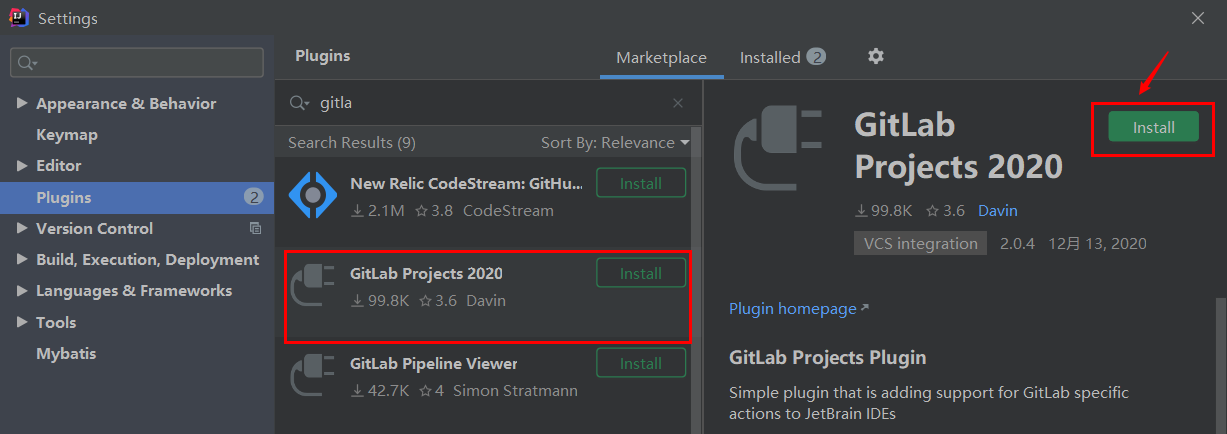Viewport: 1227px width, 434px height.
Task: Expand Appearance & Behavior section
Action: click(x=23, y=104)
